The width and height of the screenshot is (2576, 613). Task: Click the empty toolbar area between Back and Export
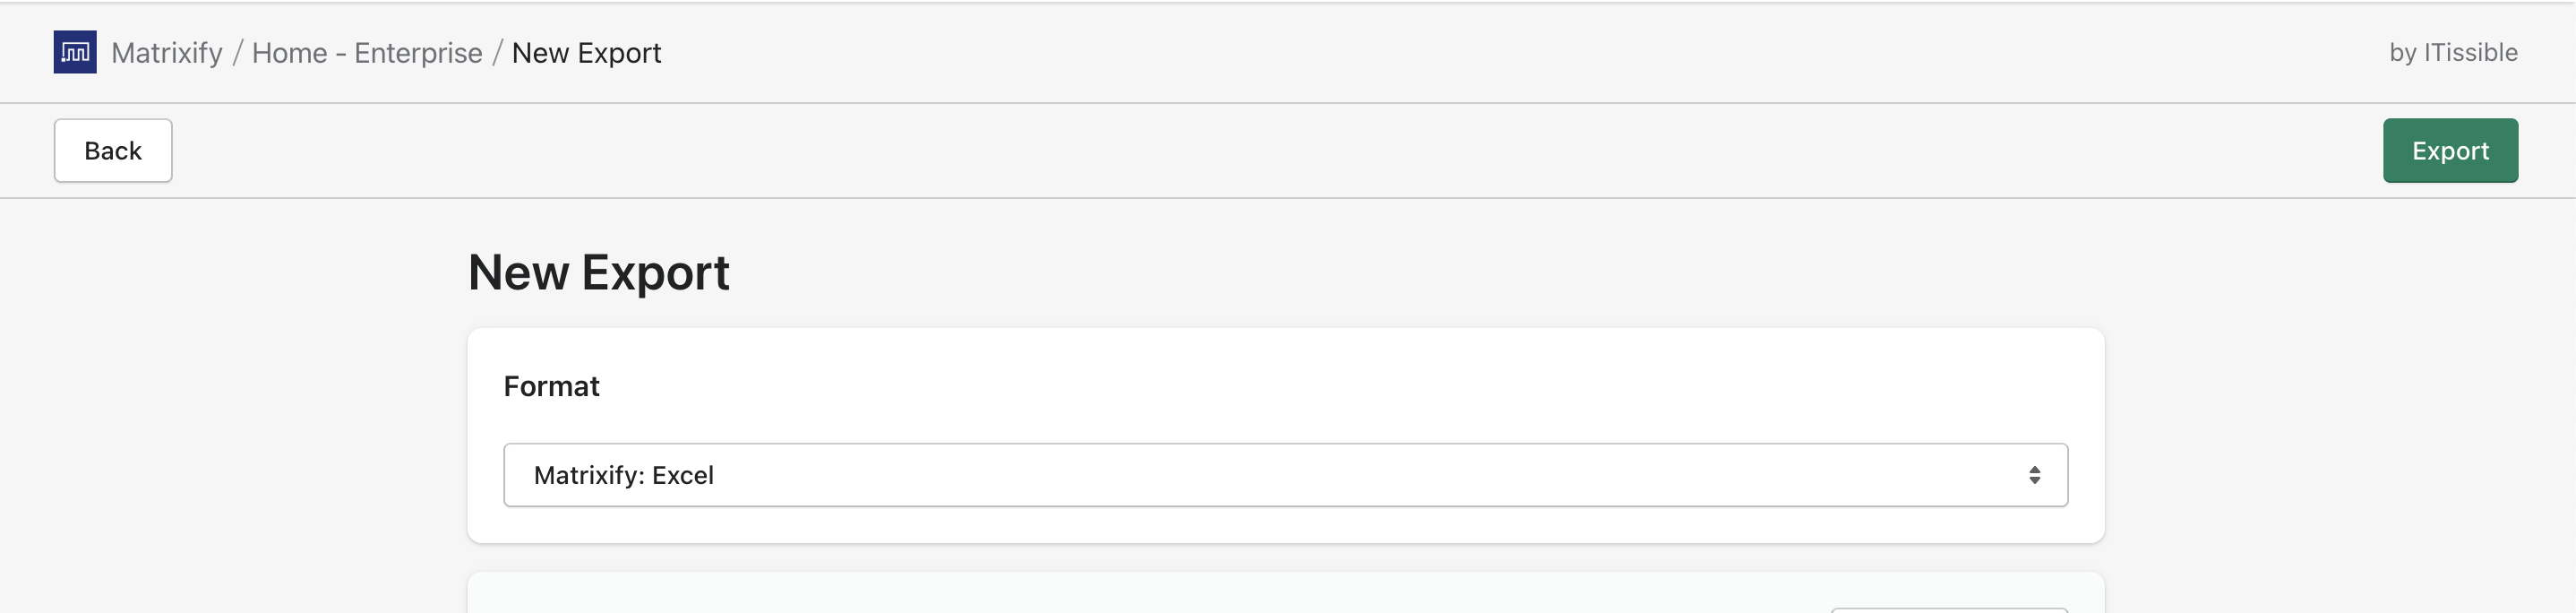(x=1270, y=151)
